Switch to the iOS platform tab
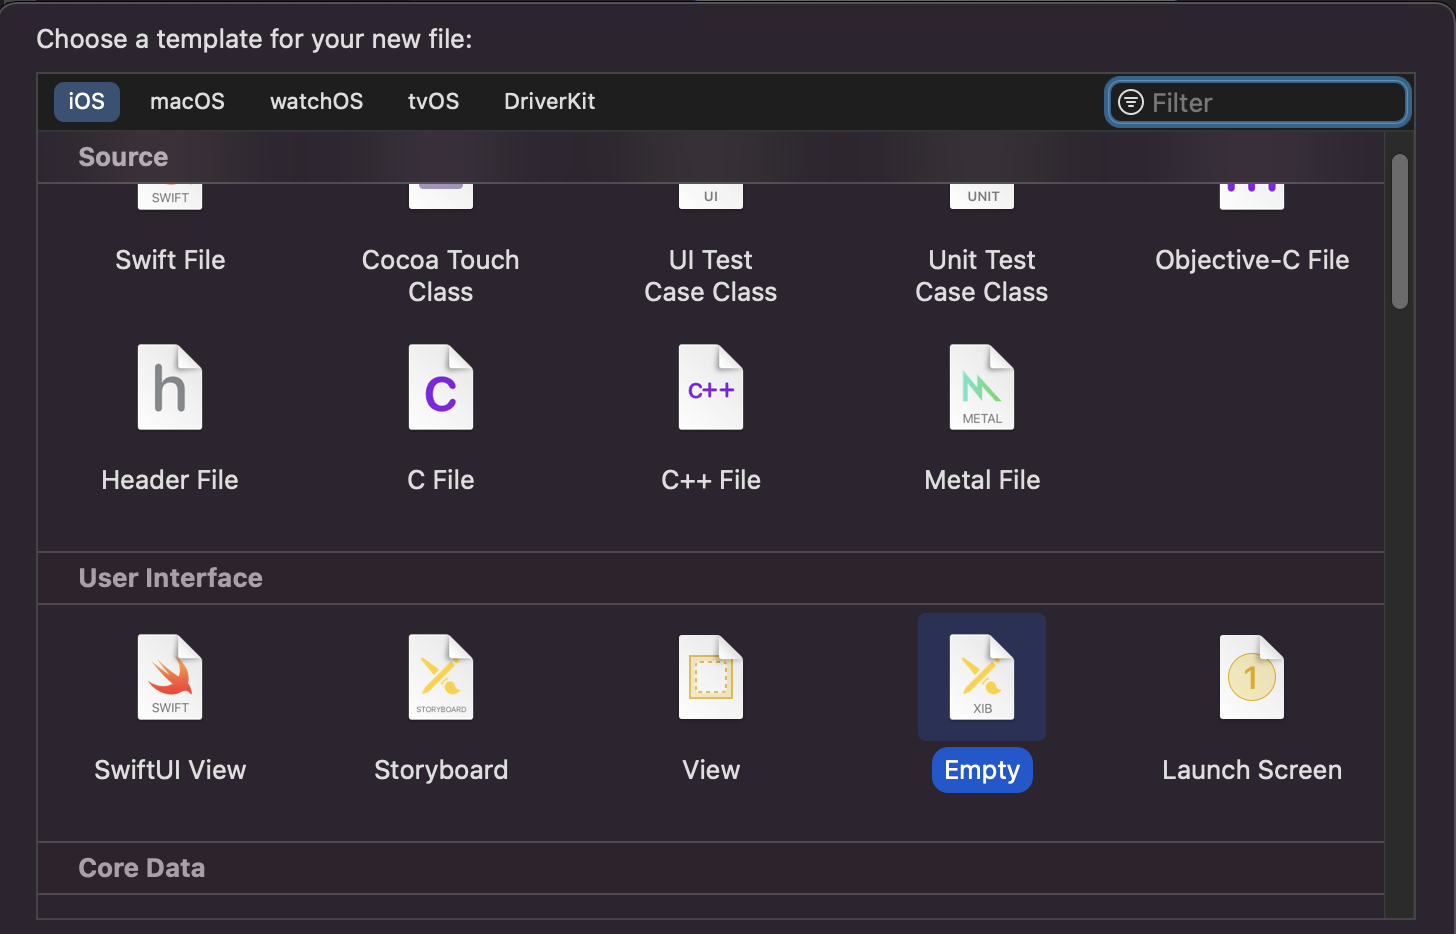The width and height of the screenshot is (1456, 934). point(87,101)
